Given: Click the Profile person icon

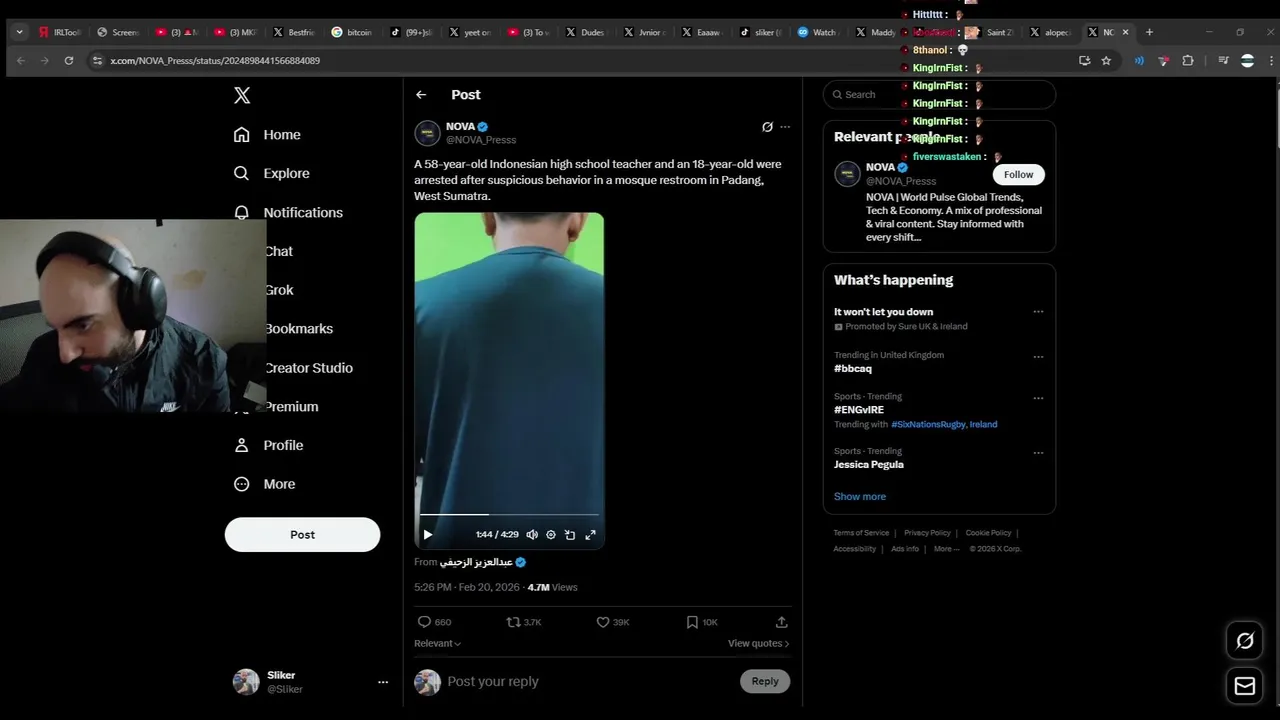Looking at the screenshot, I should point(241,445).
